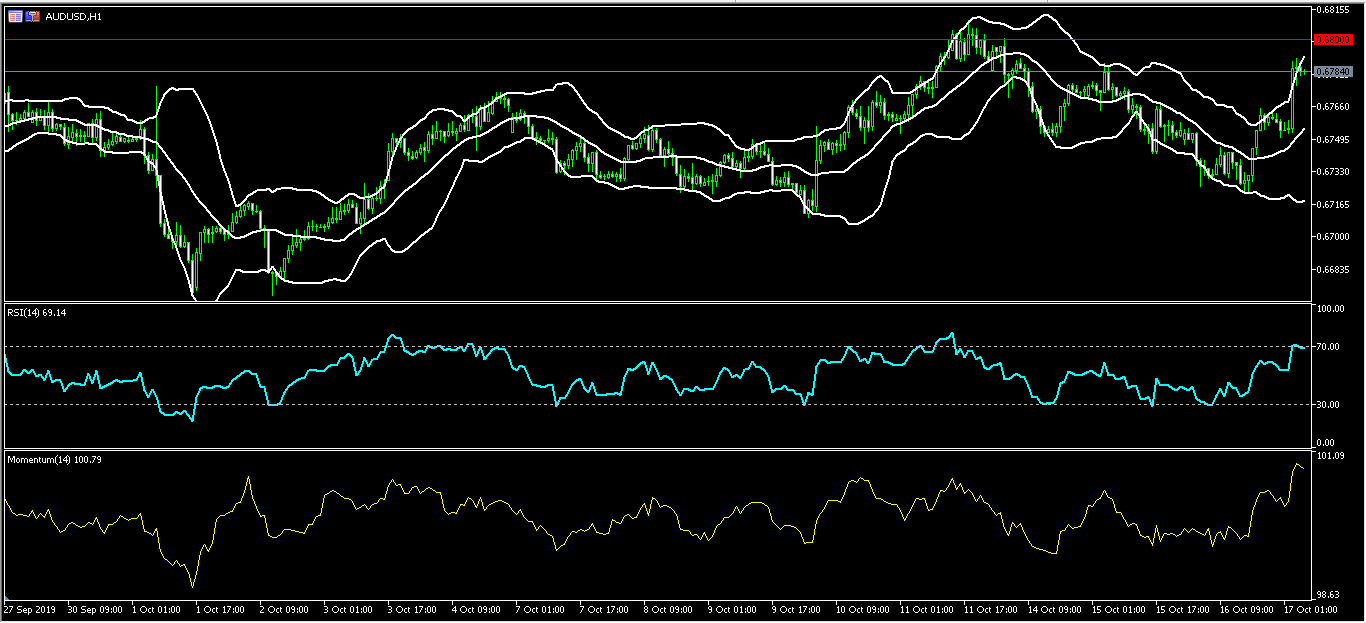Click the 15 Oct 01:00 time label

1118,608
